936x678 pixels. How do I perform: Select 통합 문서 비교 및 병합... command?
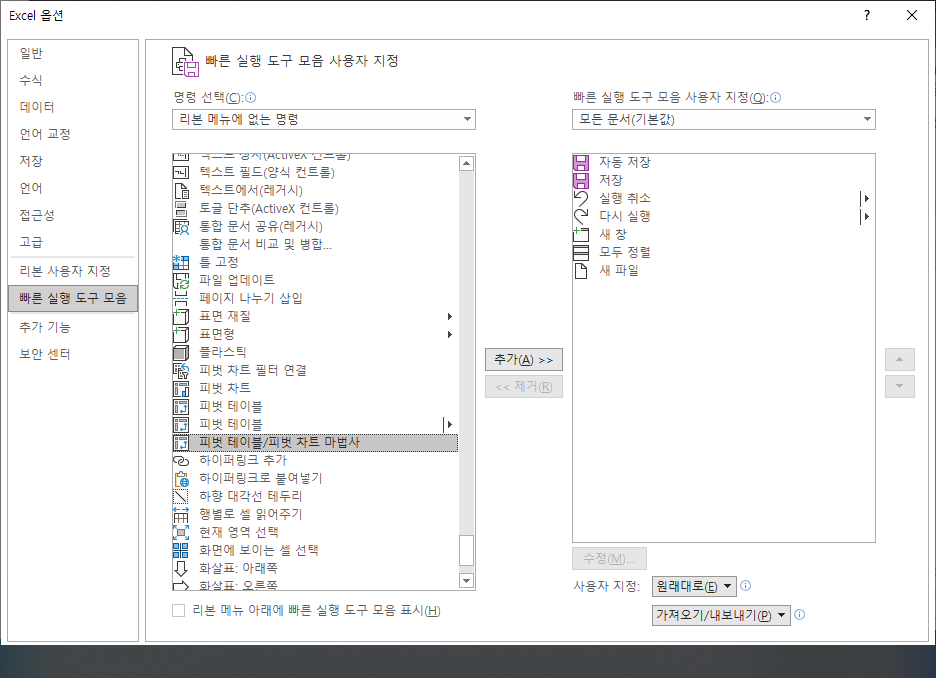point(315,244)
